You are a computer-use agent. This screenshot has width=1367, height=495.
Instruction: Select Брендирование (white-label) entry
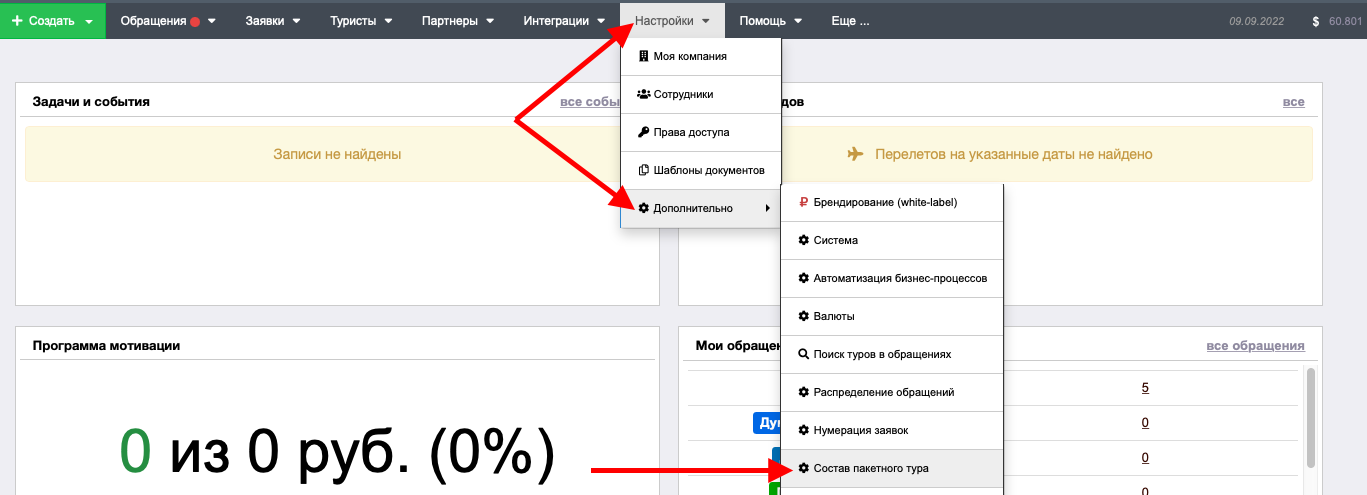(892, 202)
